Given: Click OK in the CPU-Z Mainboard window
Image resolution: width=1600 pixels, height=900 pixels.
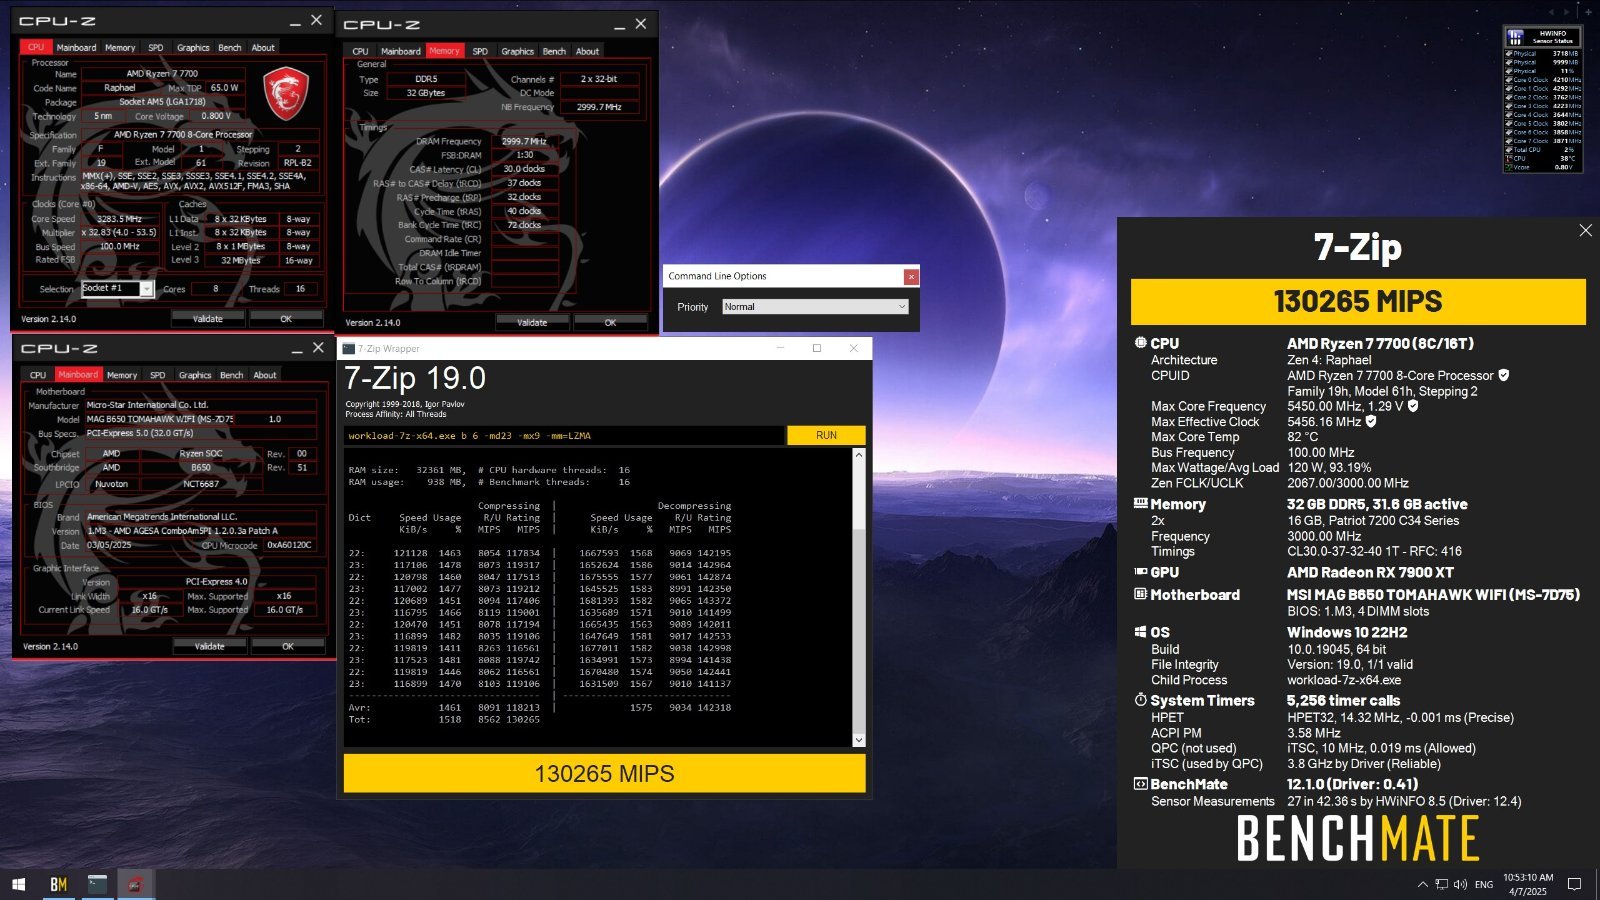Looking at the screenshot, I should click(288, 646).
